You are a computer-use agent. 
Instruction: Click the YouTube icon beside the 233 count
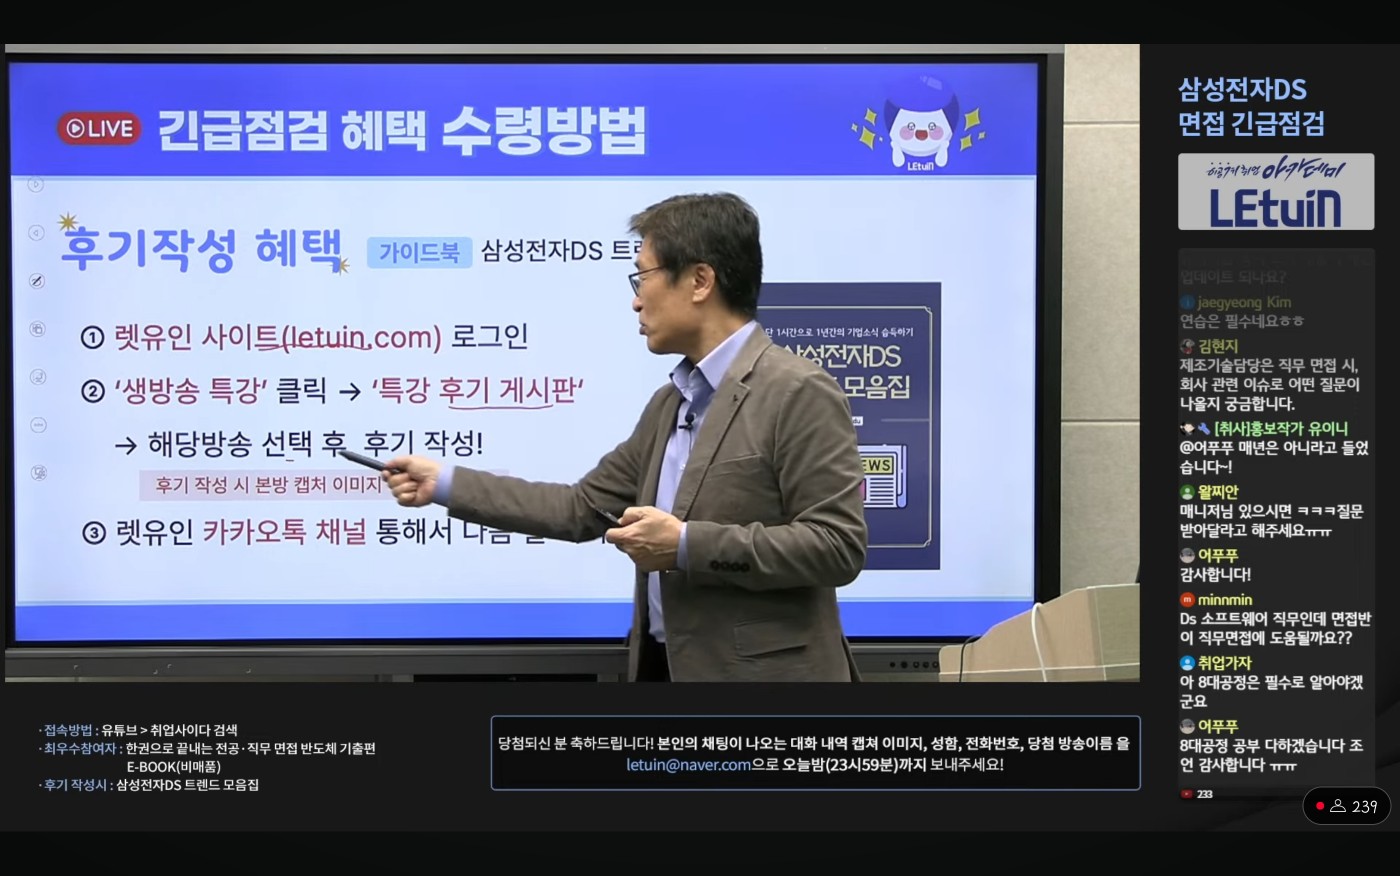[1187, 794]
